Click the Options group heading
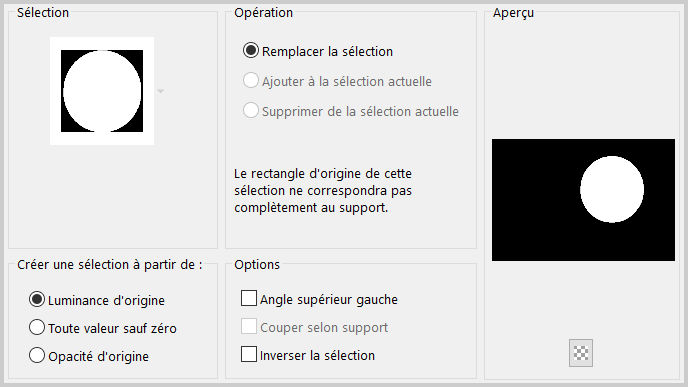Viewport: 688px width, 387px height. click(257, 265)
